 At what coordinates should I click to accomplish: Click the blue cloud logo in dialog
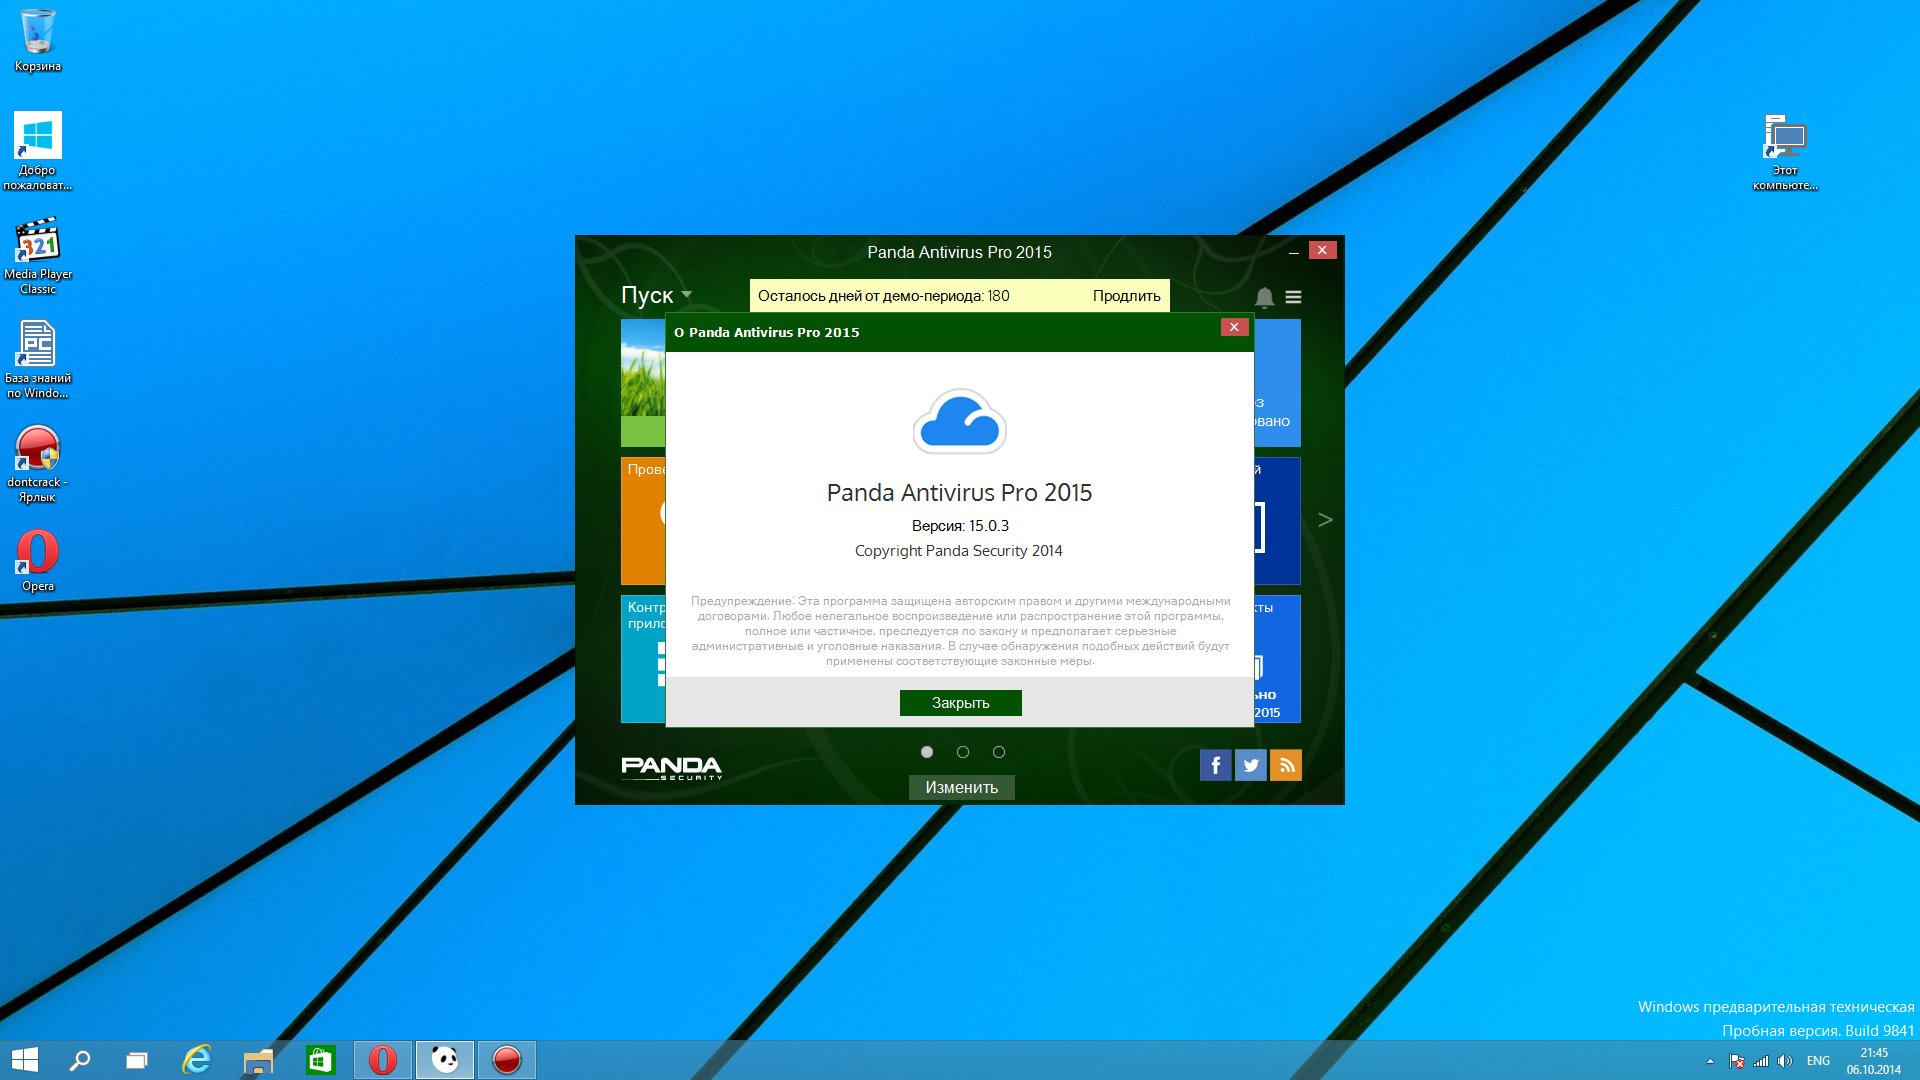(960, 421)
